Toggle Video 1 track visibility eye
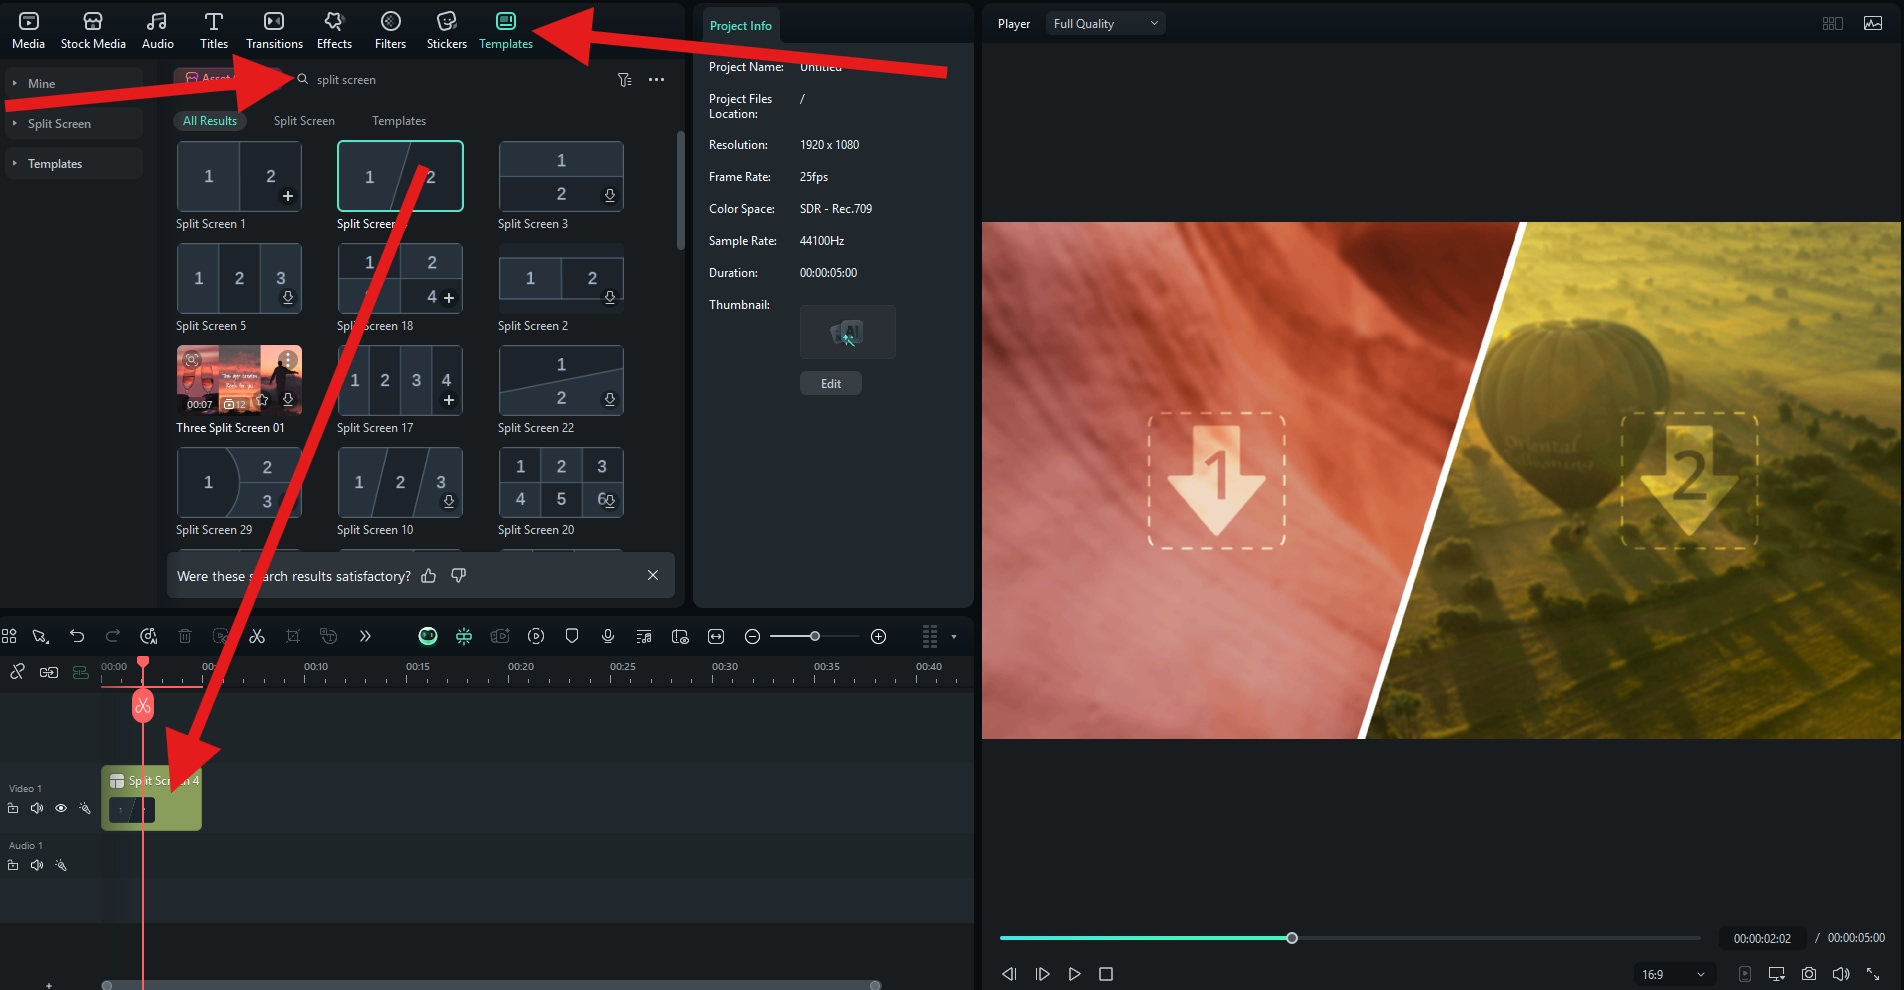The image size is (1904, 990). click(x=61, y=808)
